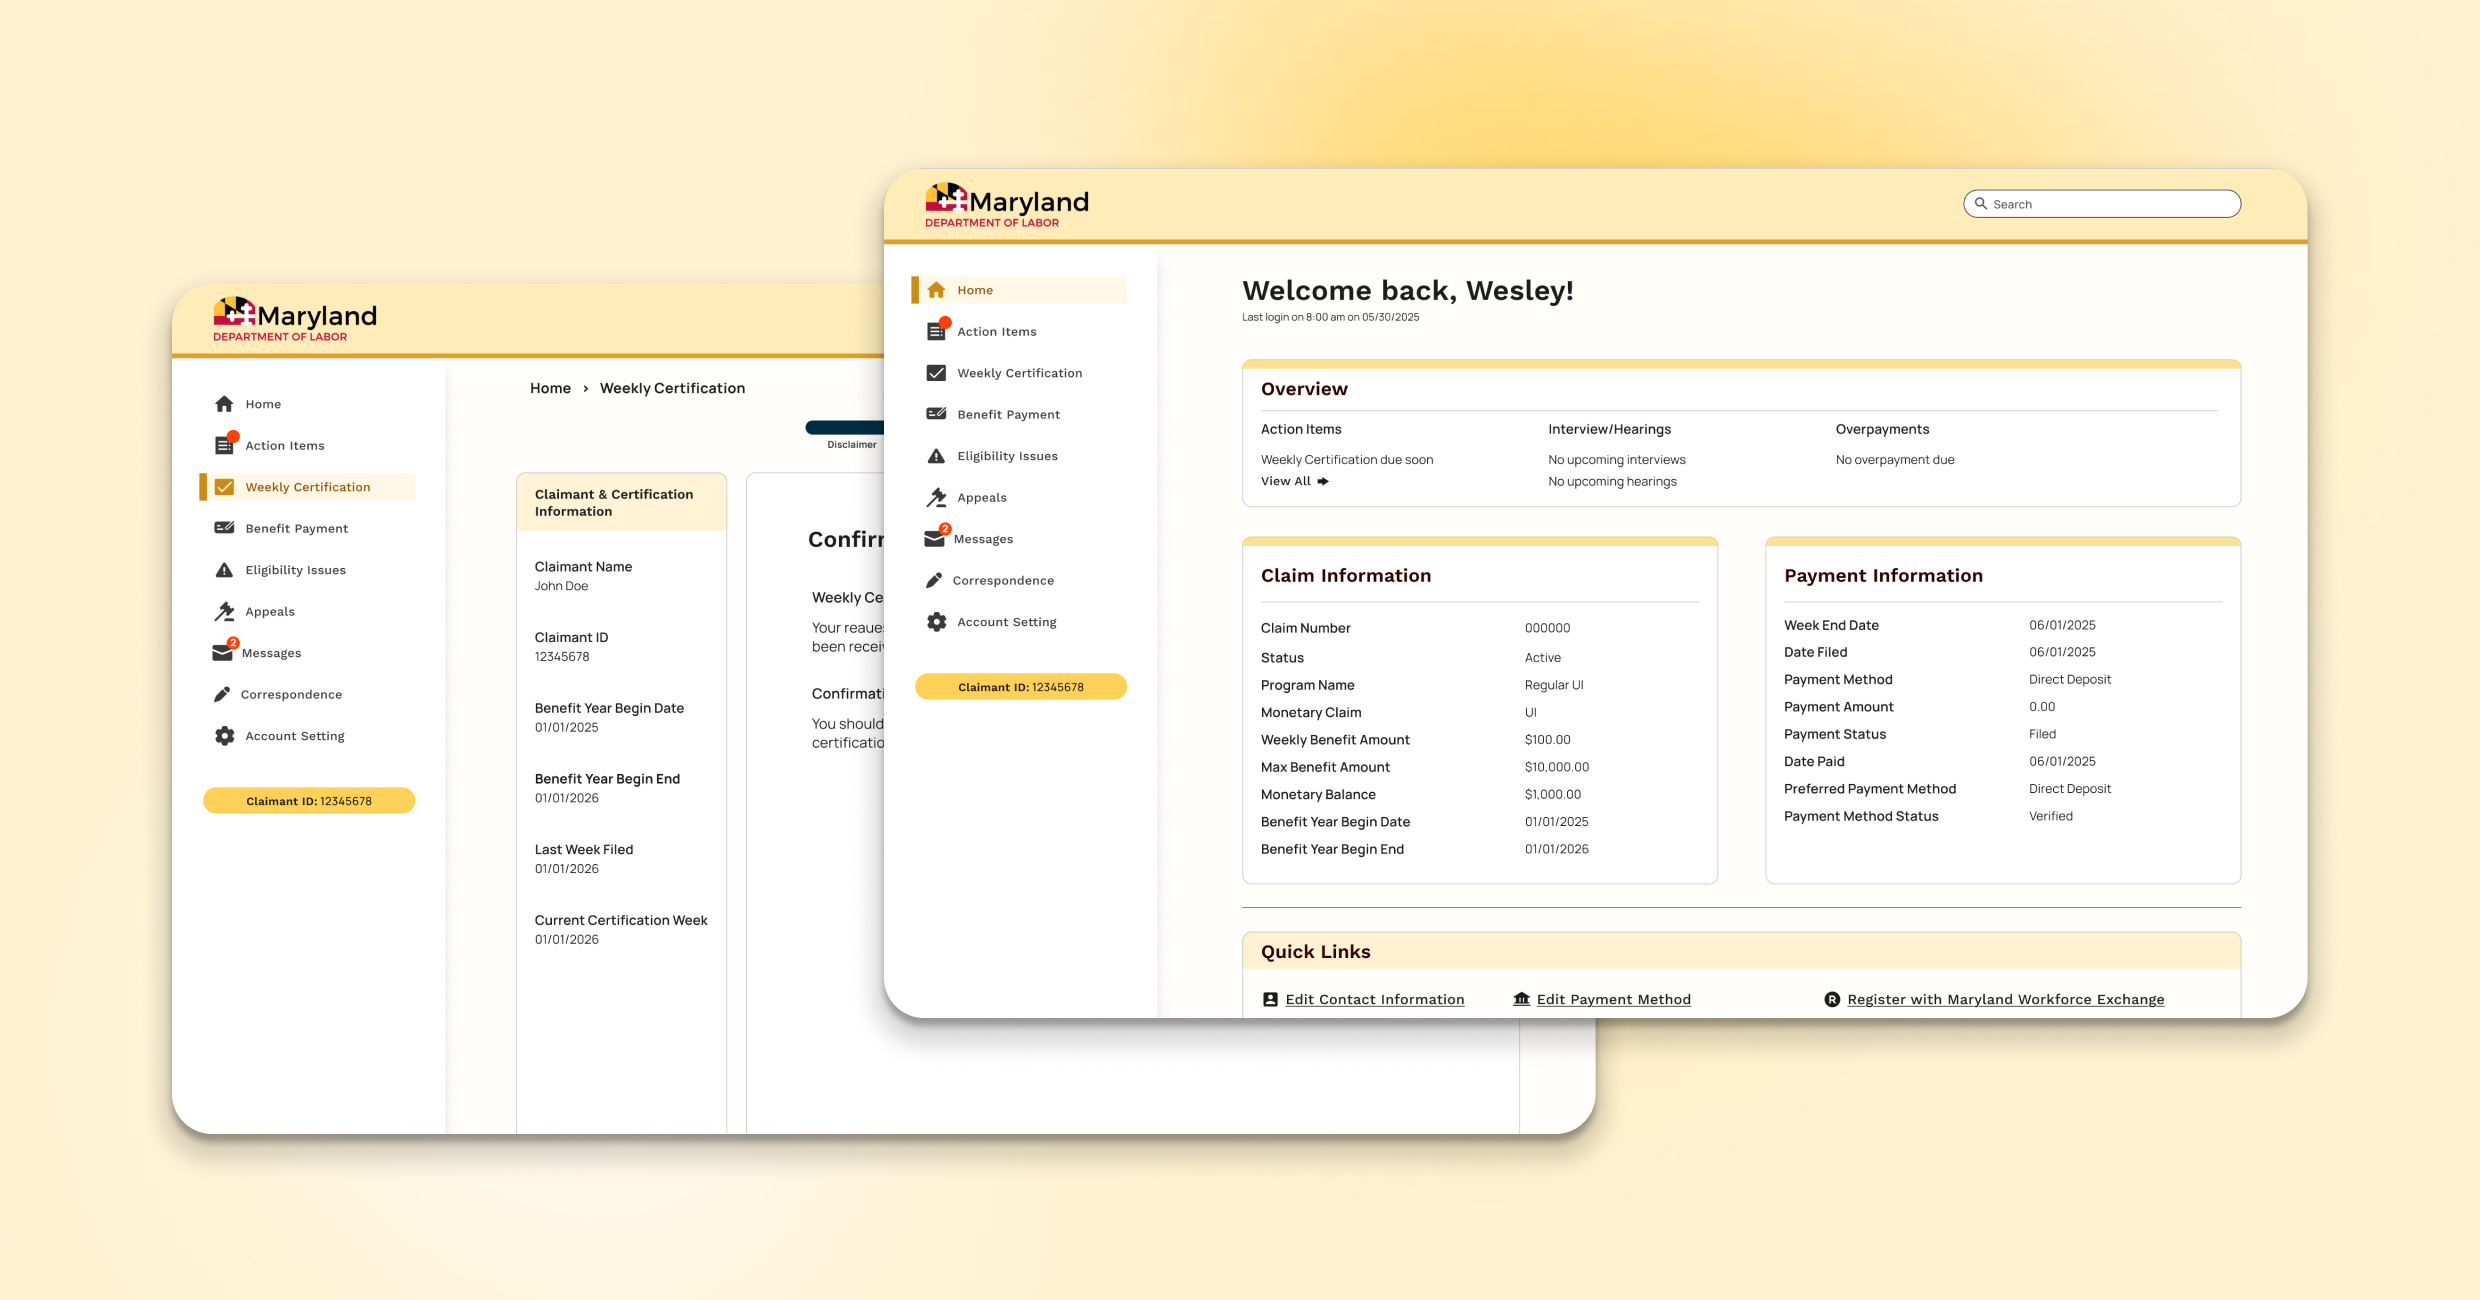Viewport: 2480px width, 1300px height.
Task: Click the Claimant ID badge in front sidebar
Action: [x=1020, y=687]
